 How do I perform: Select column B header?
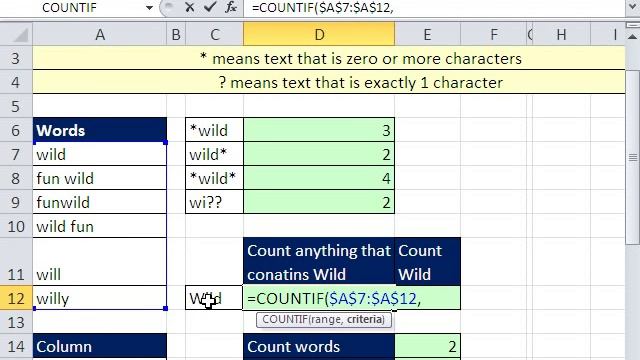(x=176, y=34)
